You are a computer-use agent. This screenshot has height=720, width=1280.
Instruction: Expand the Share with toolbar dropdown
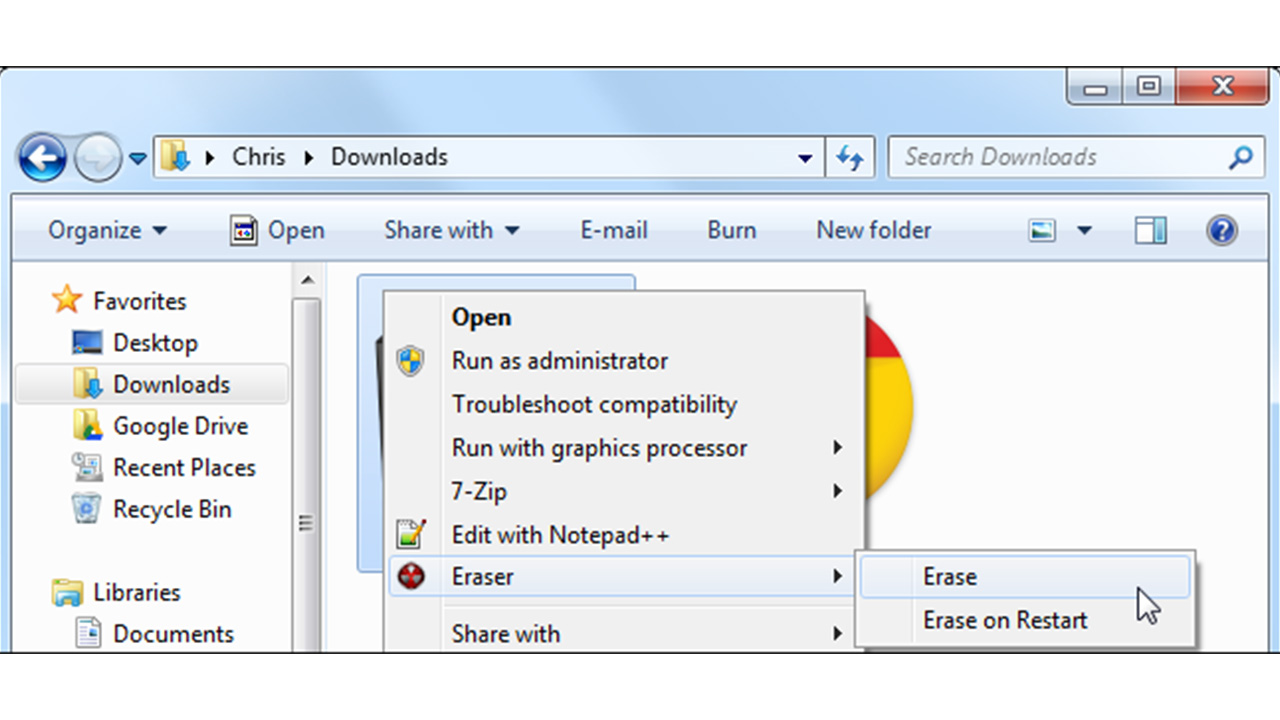[x=450, y=230]
